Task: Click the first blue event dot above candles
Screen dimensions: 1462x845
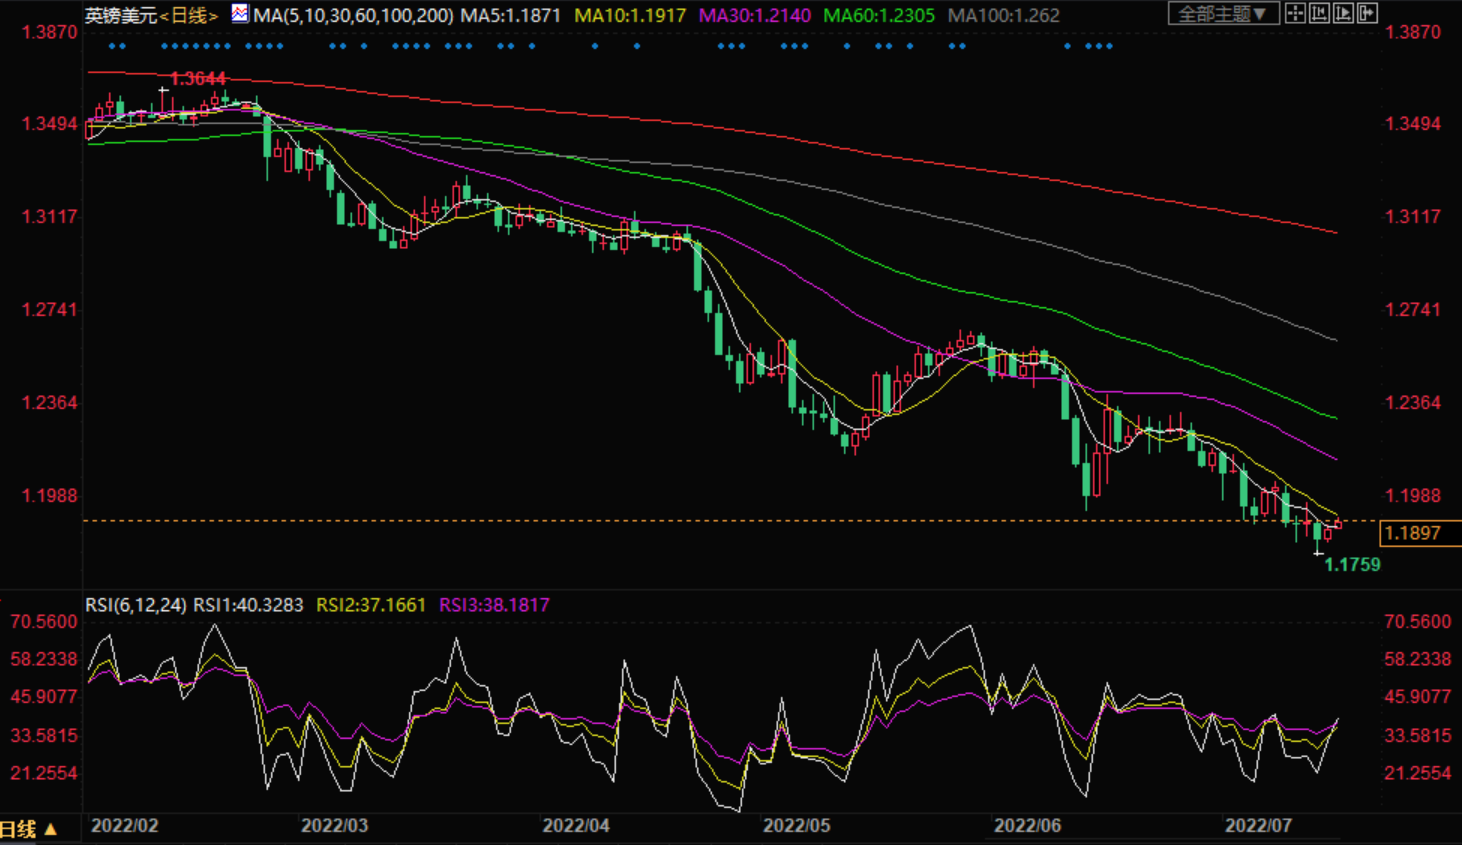Action: [x=112, y=46]
